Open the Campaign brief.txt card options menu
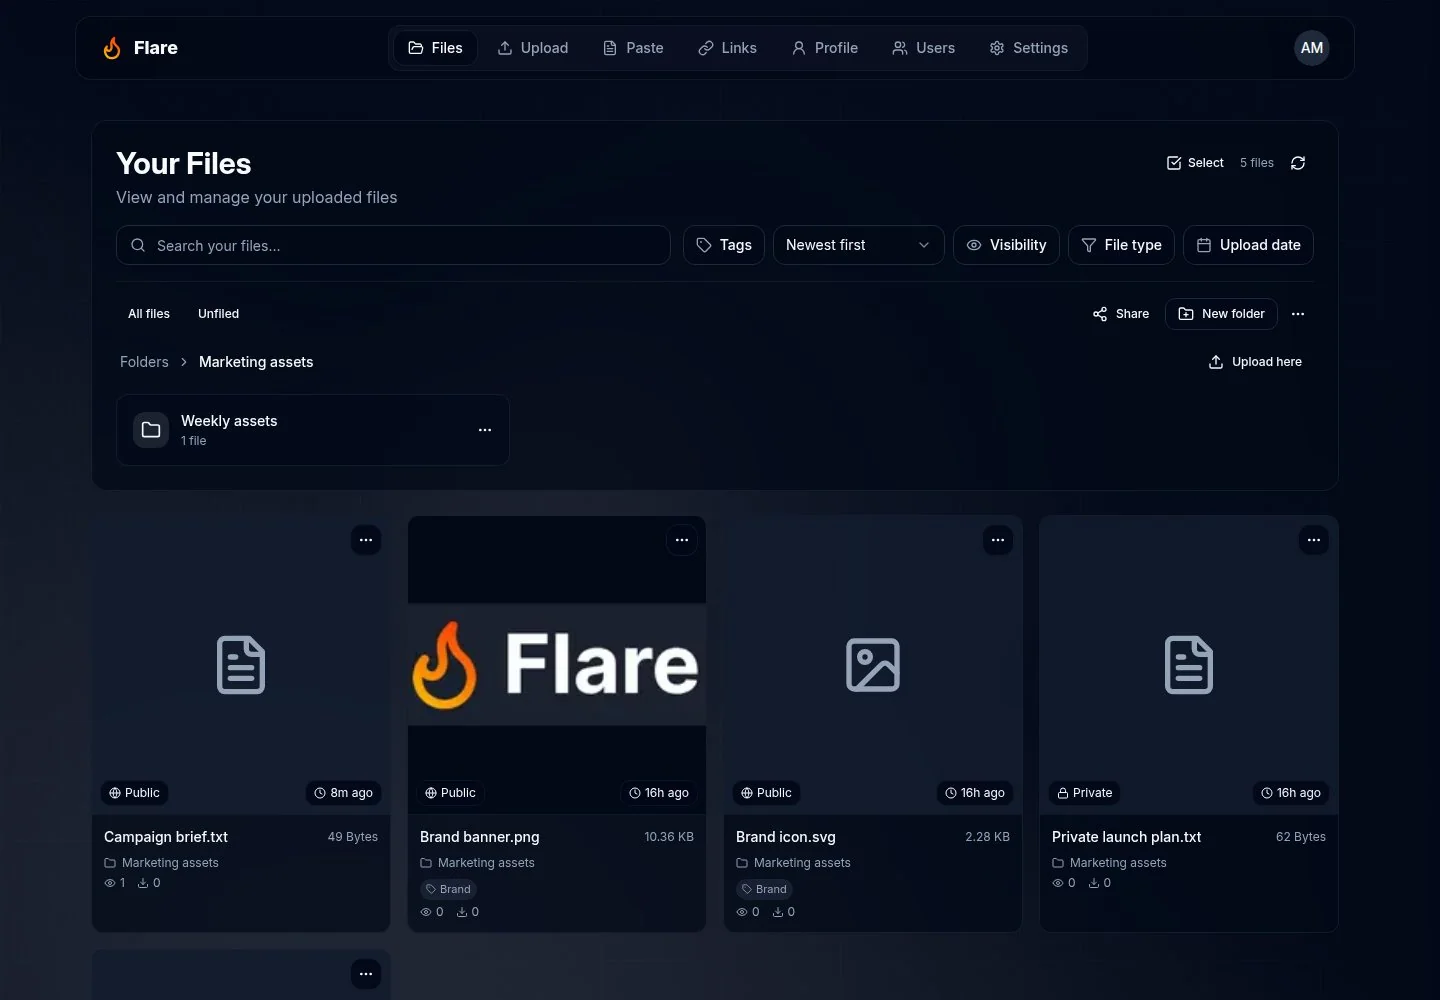The height and width of the screenshot is (1000, 1440). point(366,540)
